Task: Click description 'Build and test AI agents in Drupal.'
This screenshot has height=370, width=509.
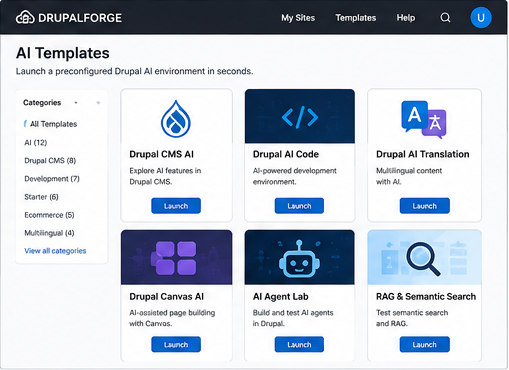Action: pos(293,318)
